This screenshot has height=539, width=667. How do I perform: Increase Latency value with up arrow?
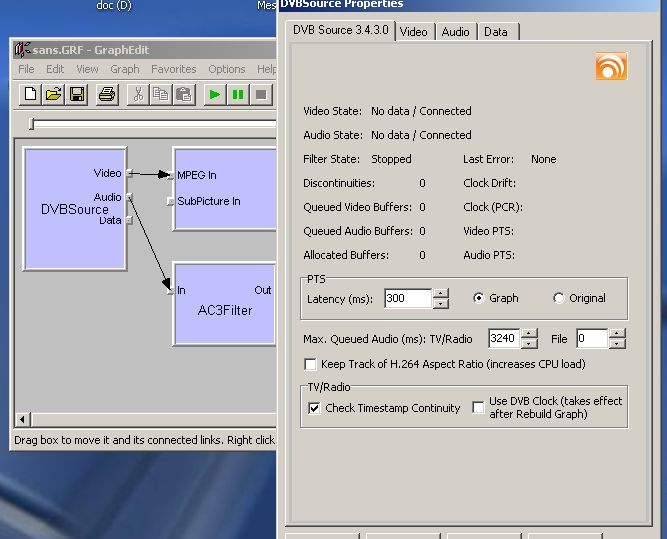click(441, 294)
